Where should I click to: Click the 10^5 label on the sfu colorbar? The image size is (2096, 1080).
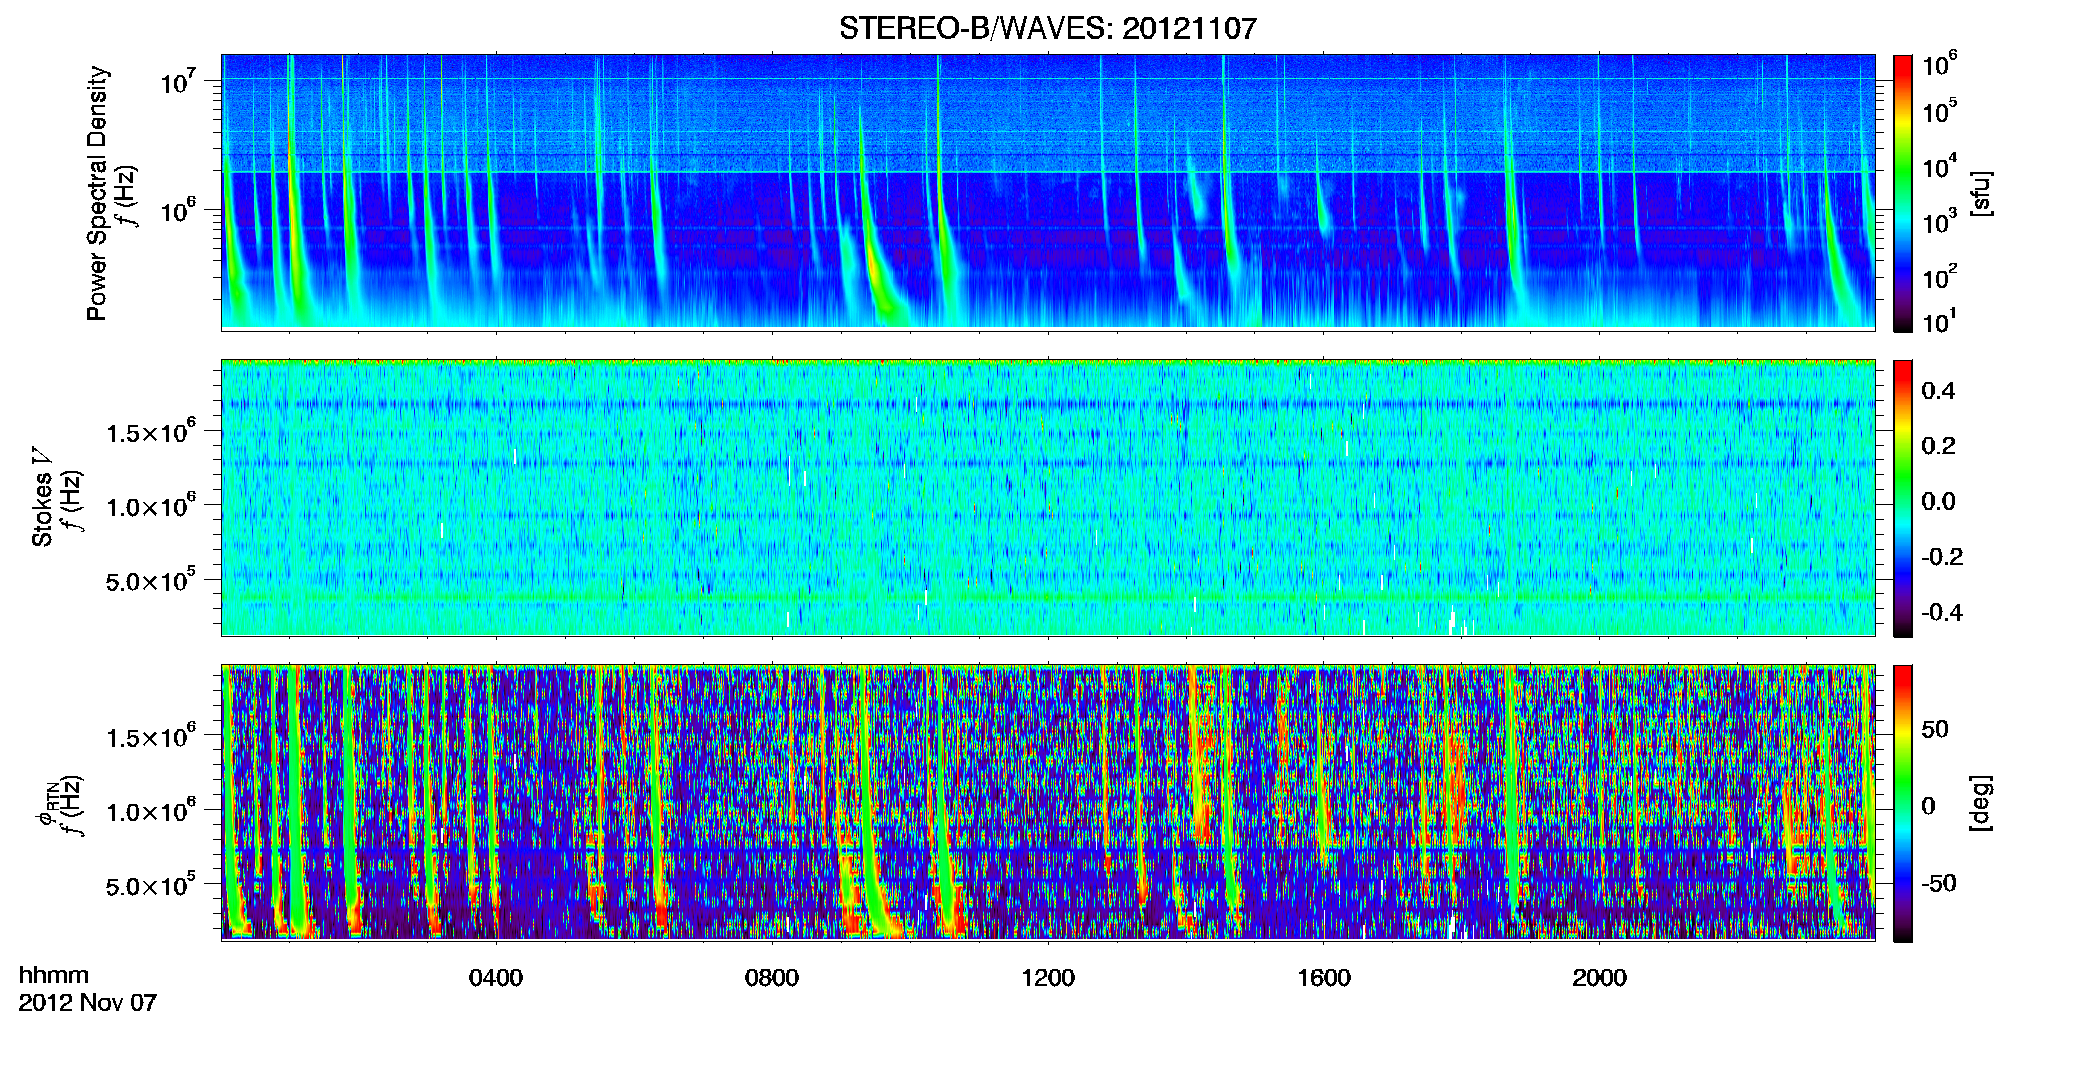[1940, 111]
